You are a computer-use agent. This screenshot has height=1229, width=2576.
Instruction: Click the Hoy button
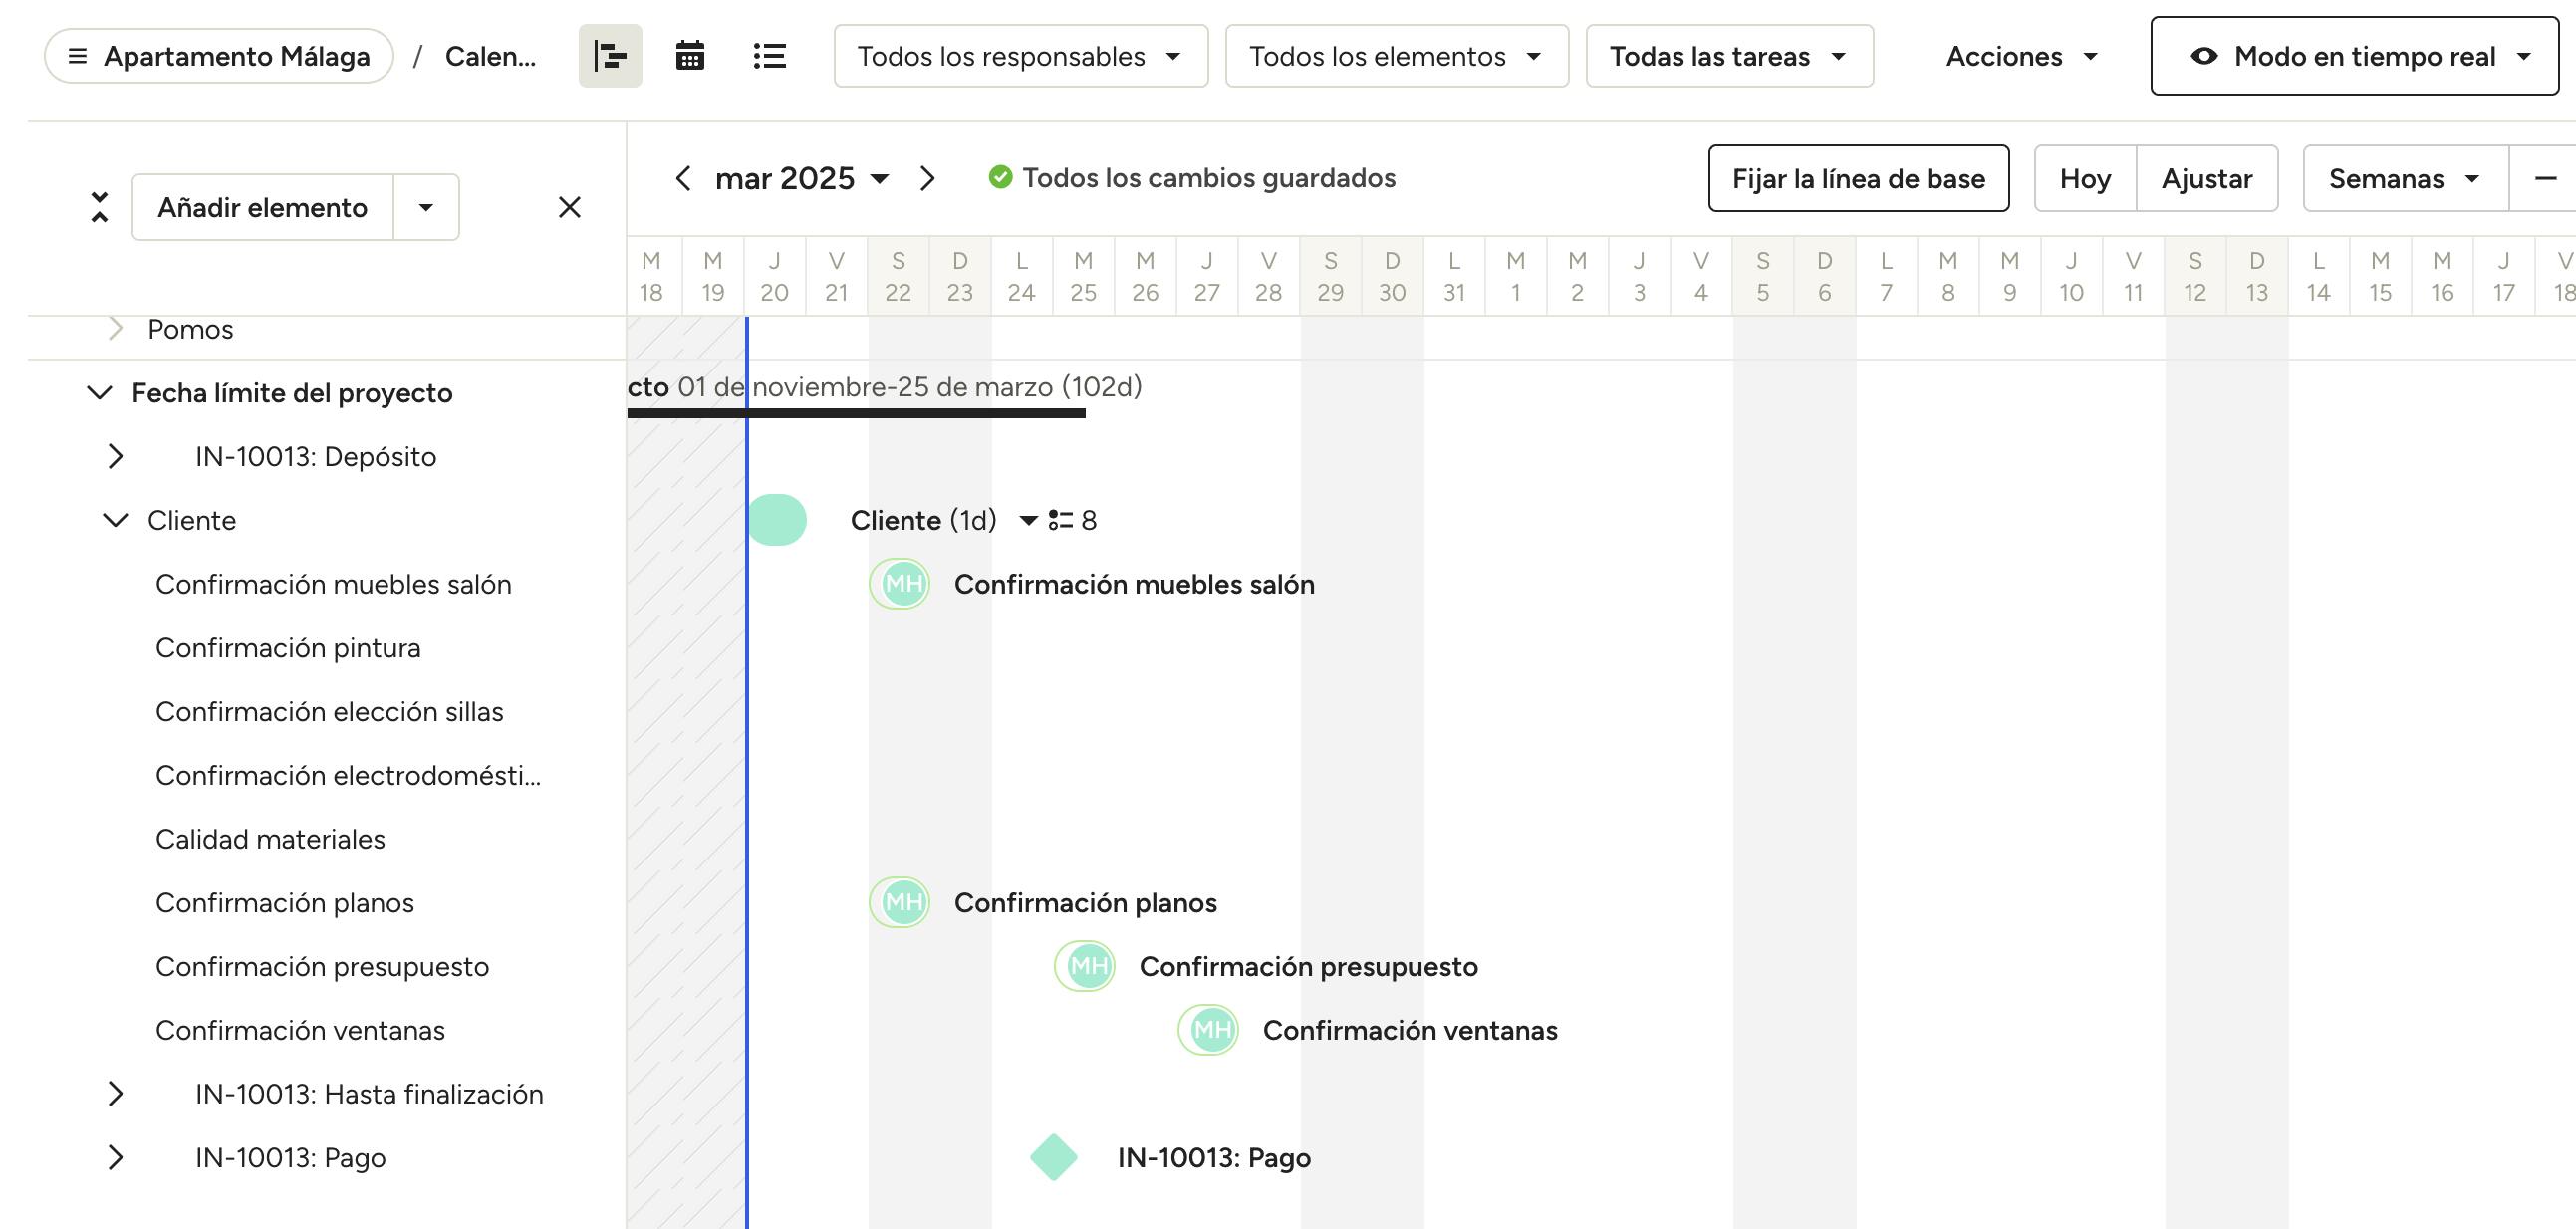(x=2084, y=179)
